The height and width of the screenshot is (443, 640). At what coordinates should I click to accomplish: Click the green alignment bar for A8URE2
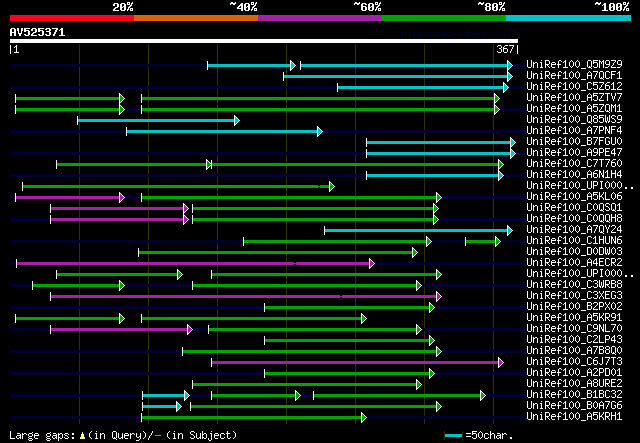307,384
